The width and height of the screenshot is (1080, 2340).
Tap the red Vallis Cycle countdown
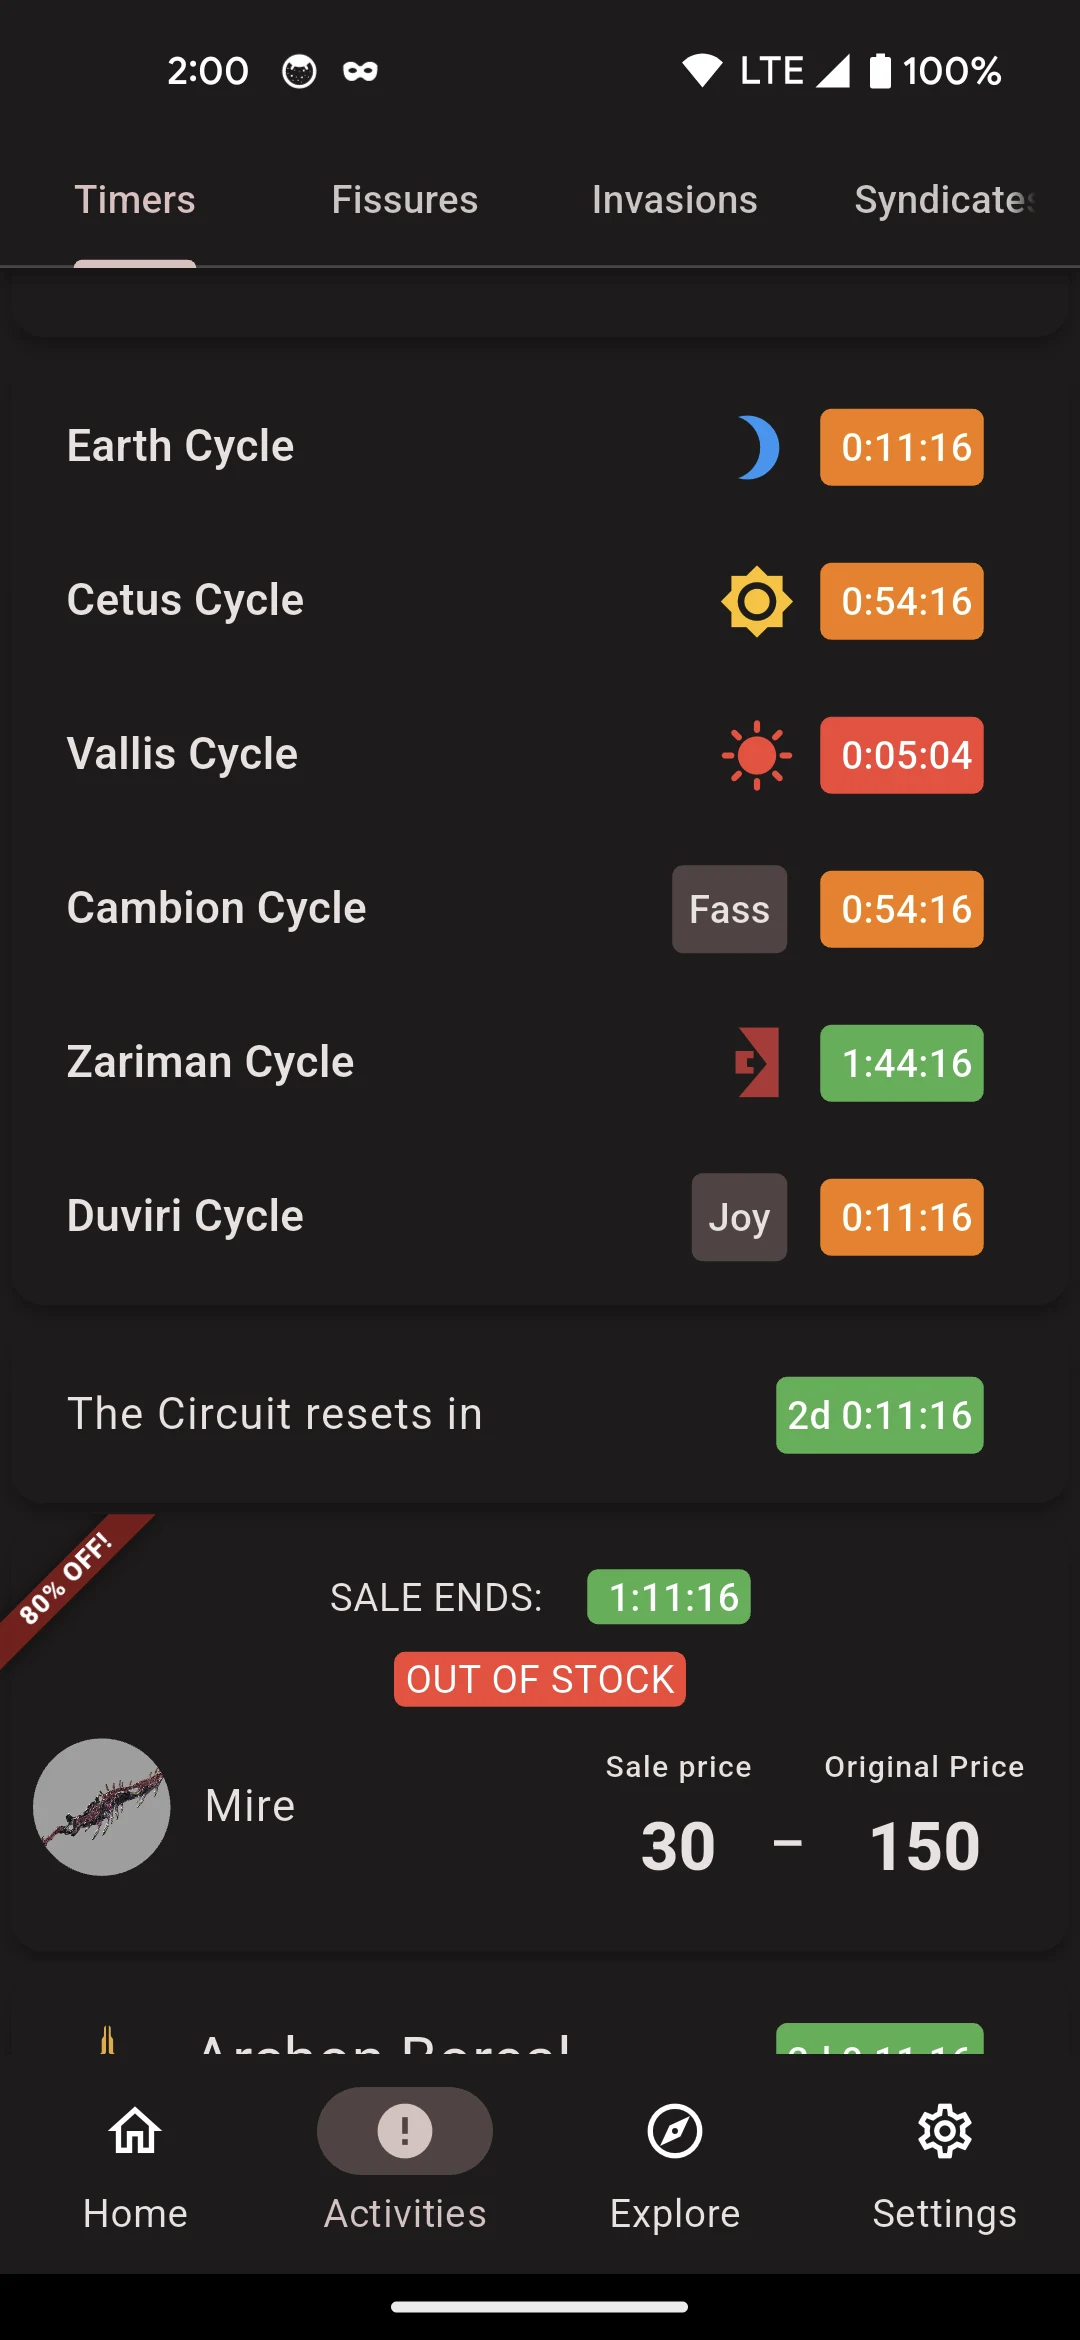click(x=902, y=755)
